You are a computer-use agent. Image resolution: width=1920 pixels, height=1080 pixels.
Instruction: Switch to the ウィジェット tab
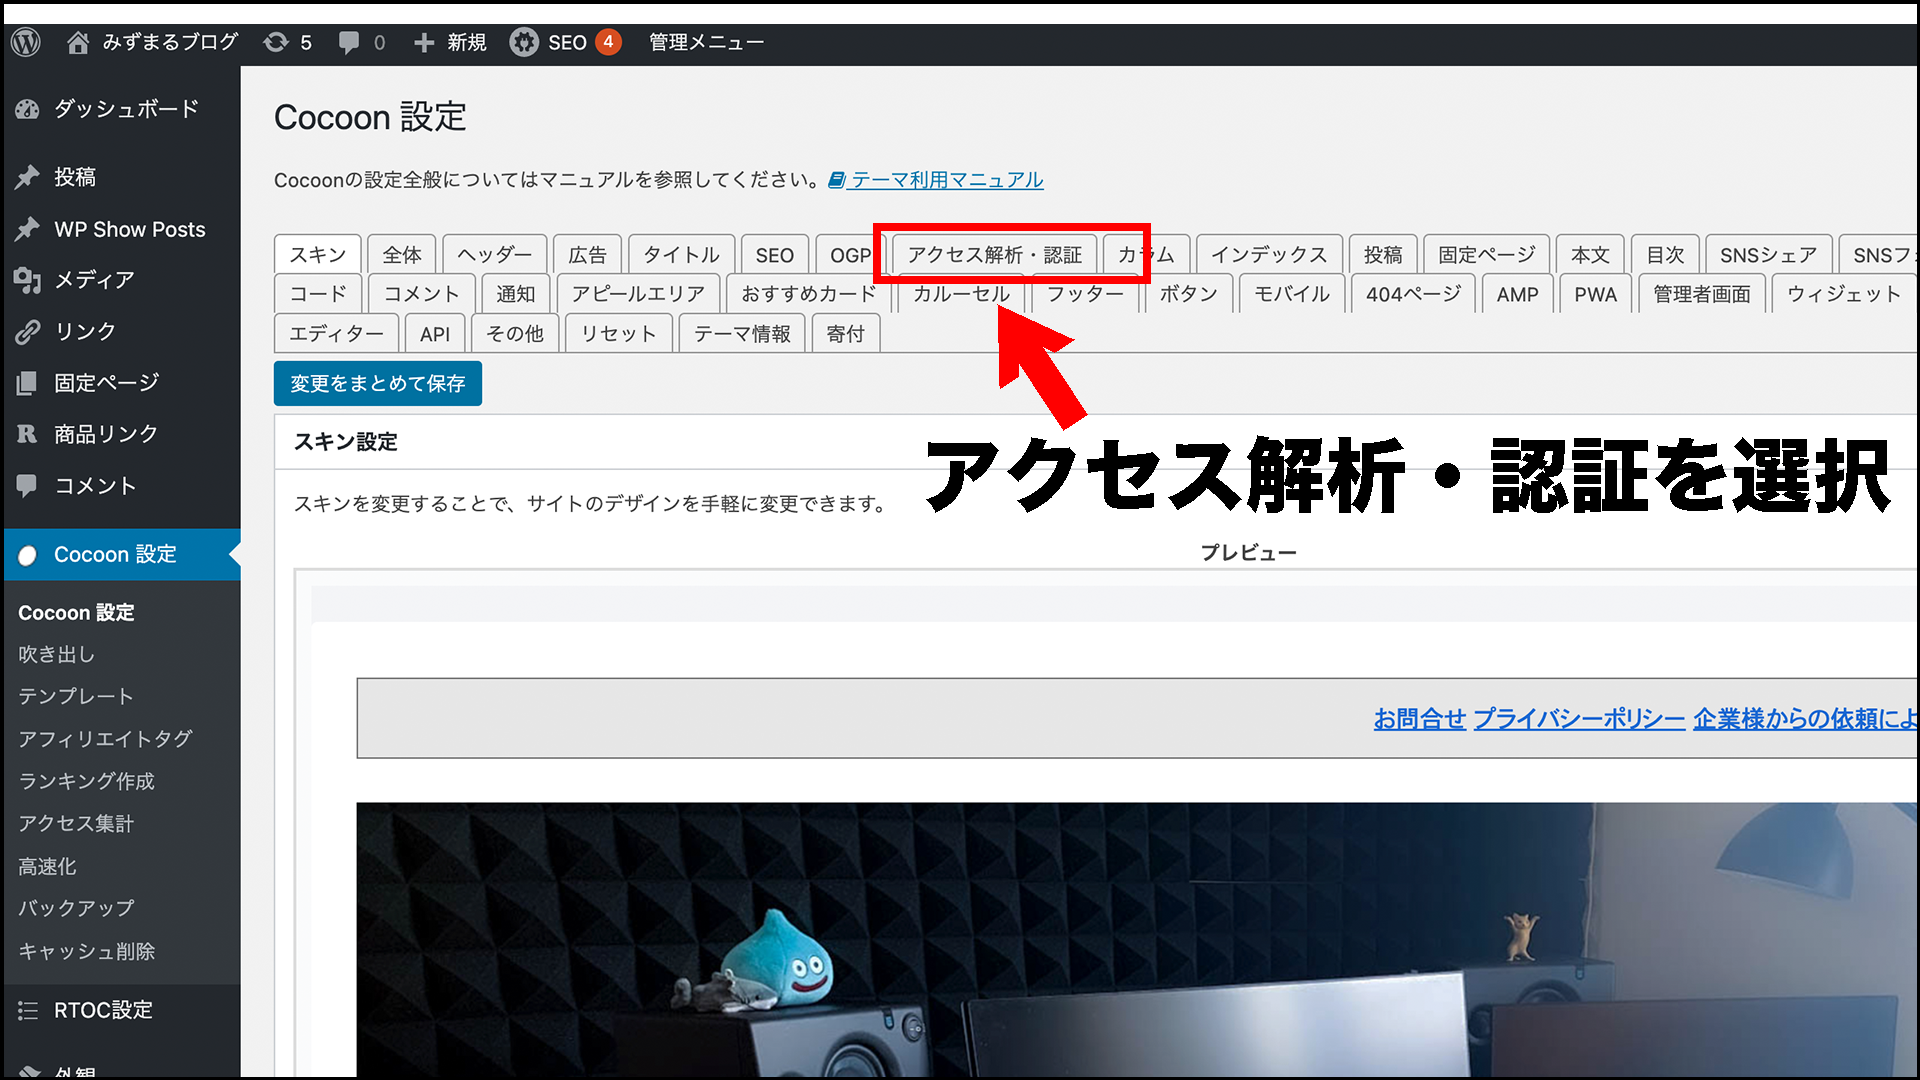click(x=1844, y=294)
